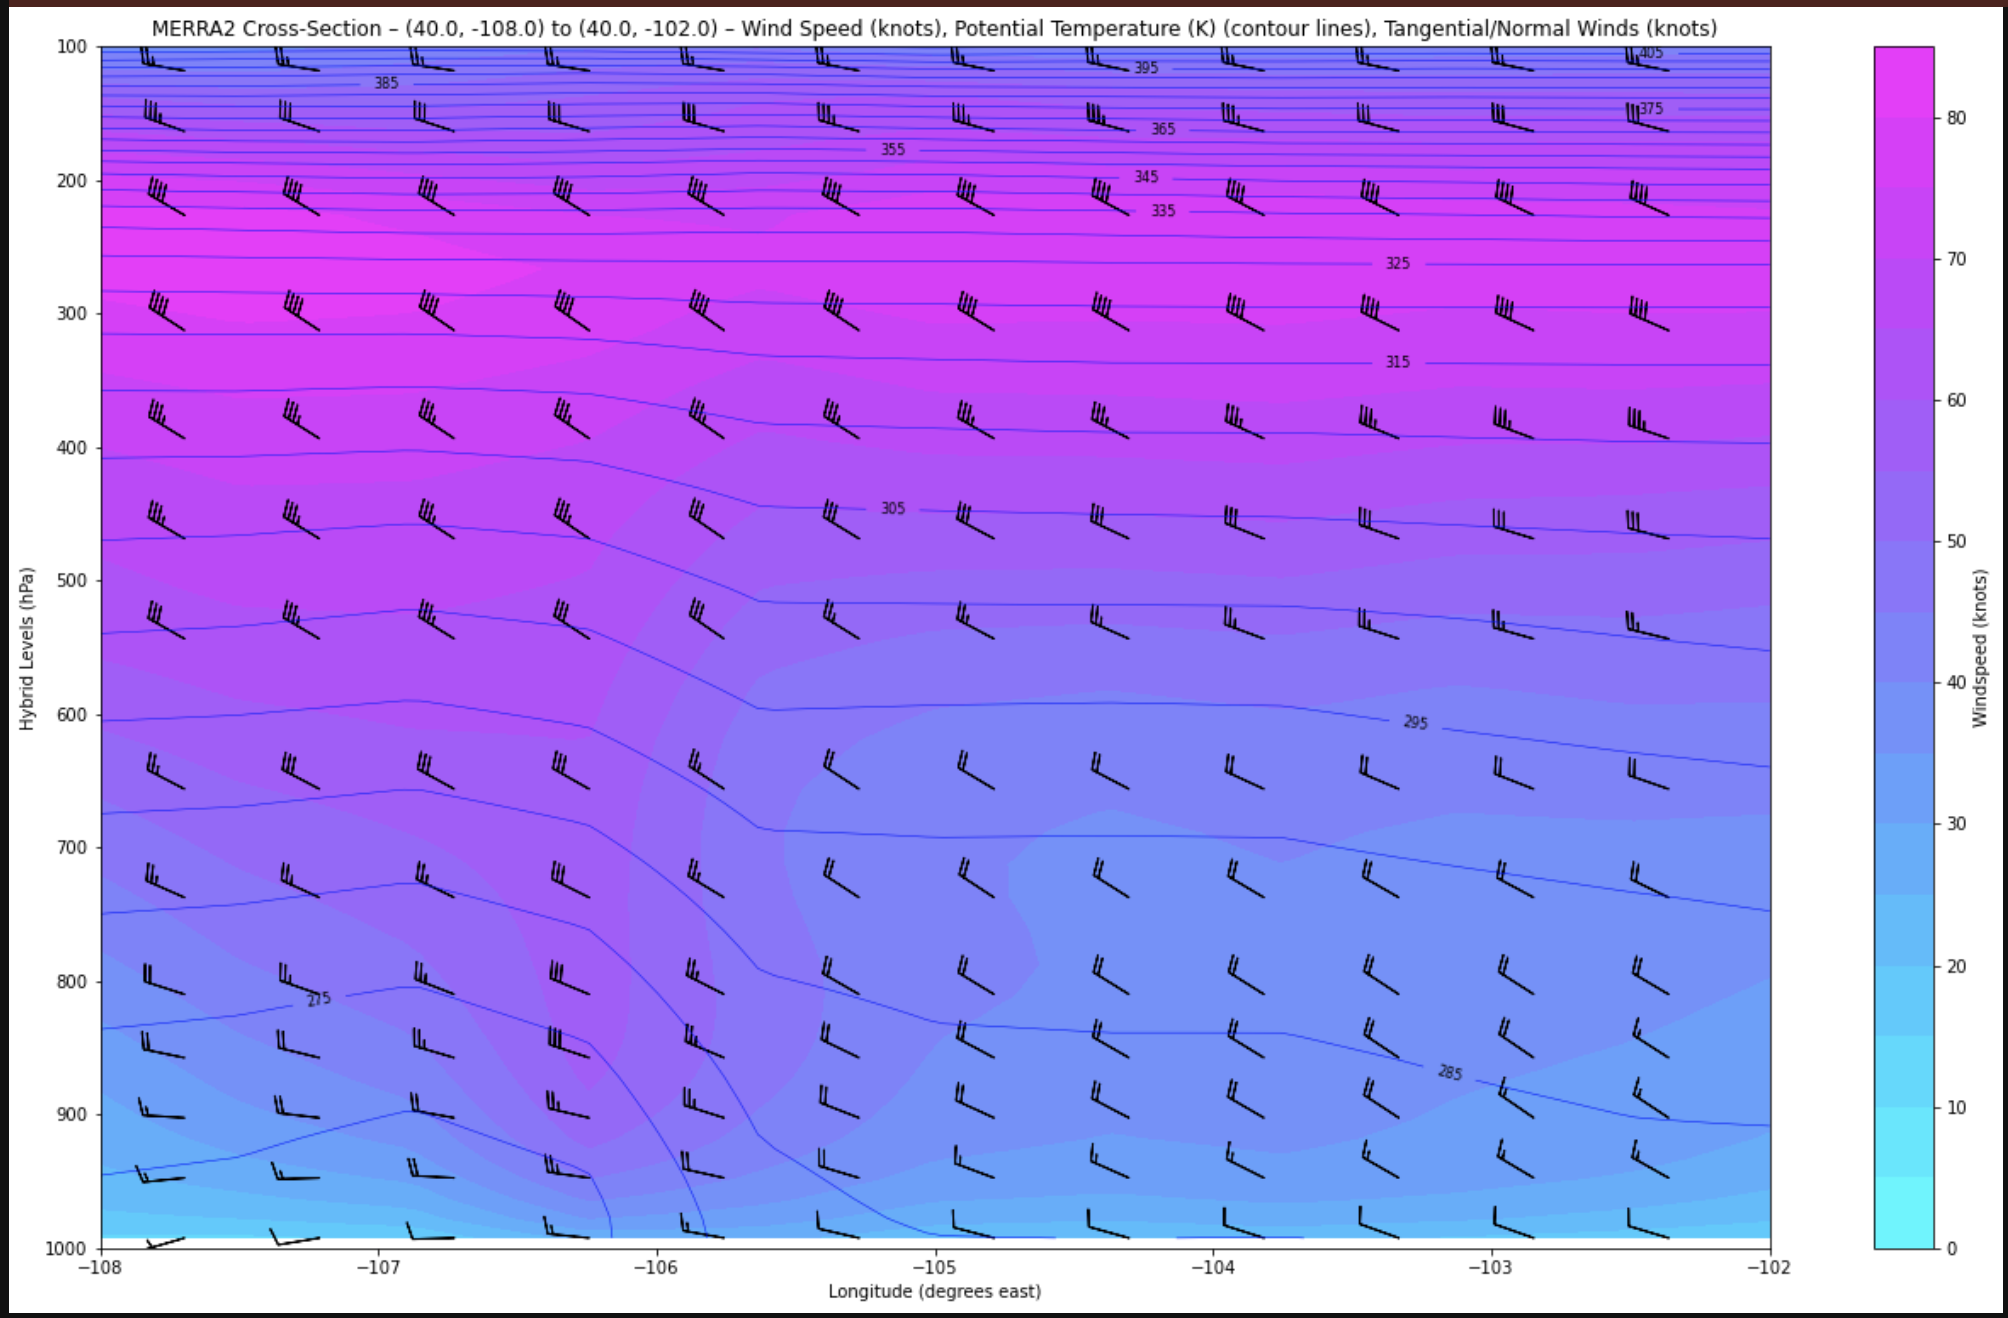2008x1318 pixels.
Task: Click the y-axis tick label 1000
Action: pyautogui.click(x=67, y=1248)
